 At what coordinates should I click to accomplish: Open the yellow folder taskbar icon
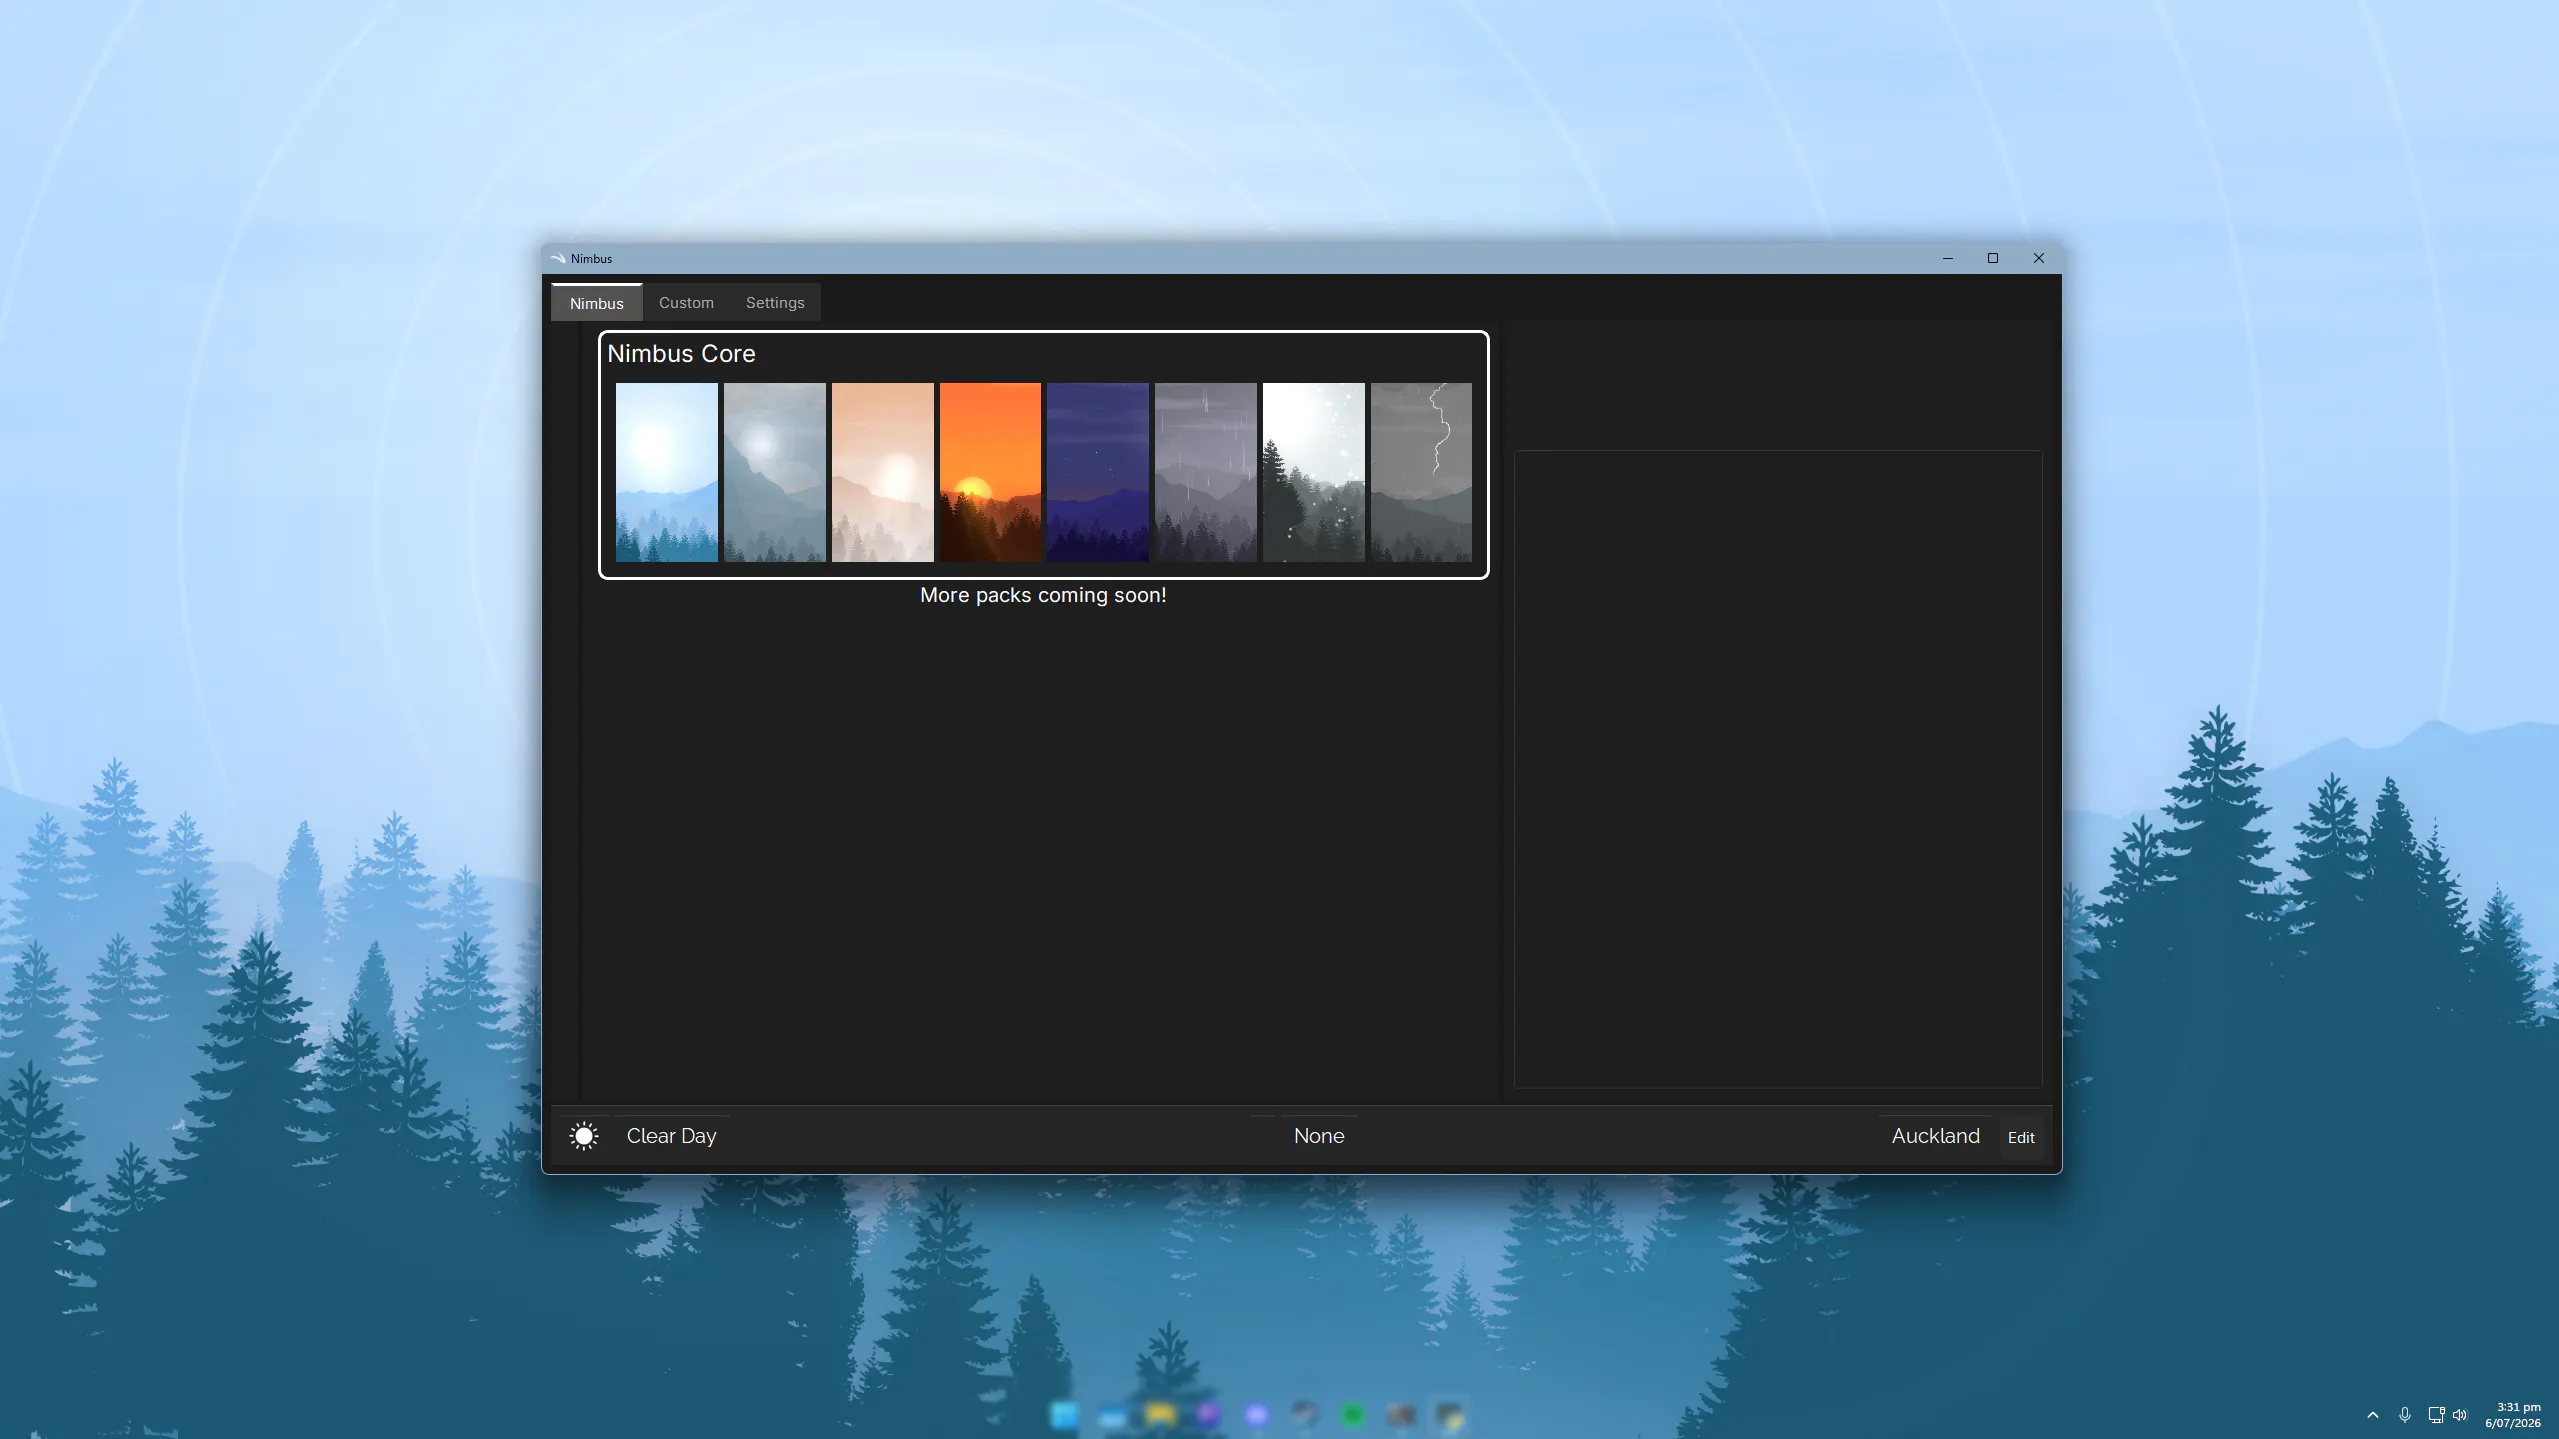[x=1160, y=1415]
